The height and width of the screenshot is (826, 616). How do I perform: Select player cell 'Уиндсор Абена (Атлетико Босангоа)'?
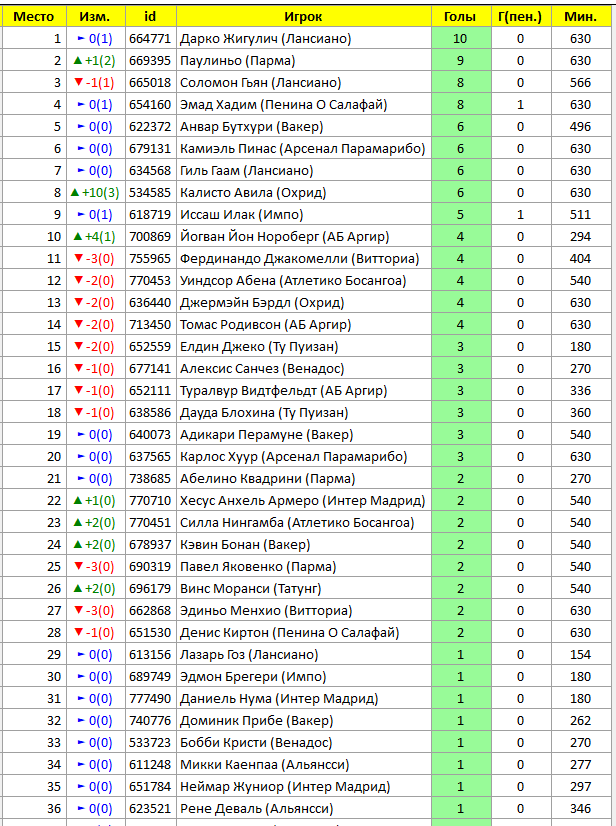pos(304,280)
